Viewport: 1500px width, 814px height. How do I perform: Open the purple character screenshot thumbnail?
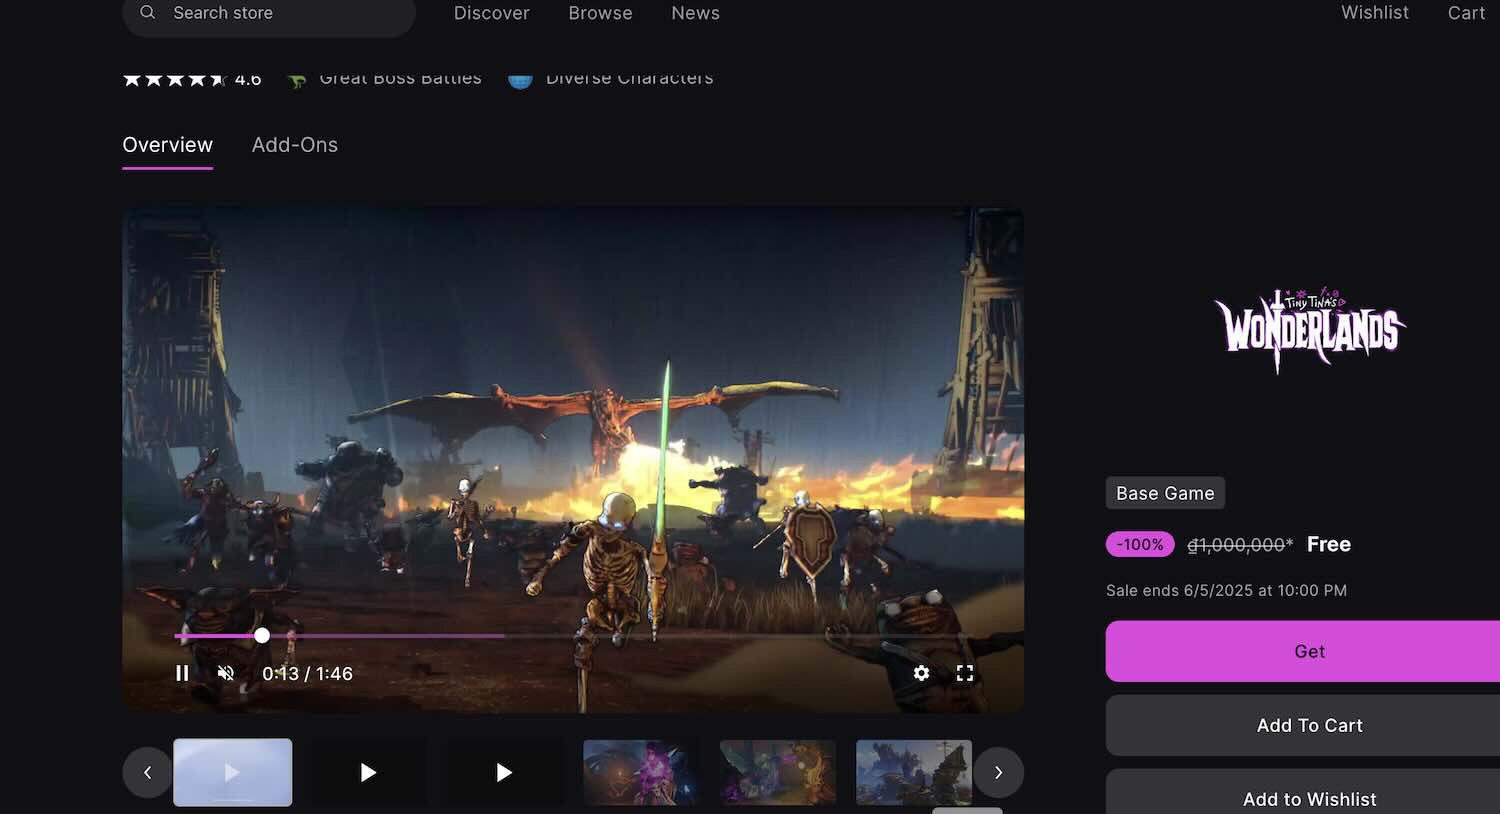(641, 772)
